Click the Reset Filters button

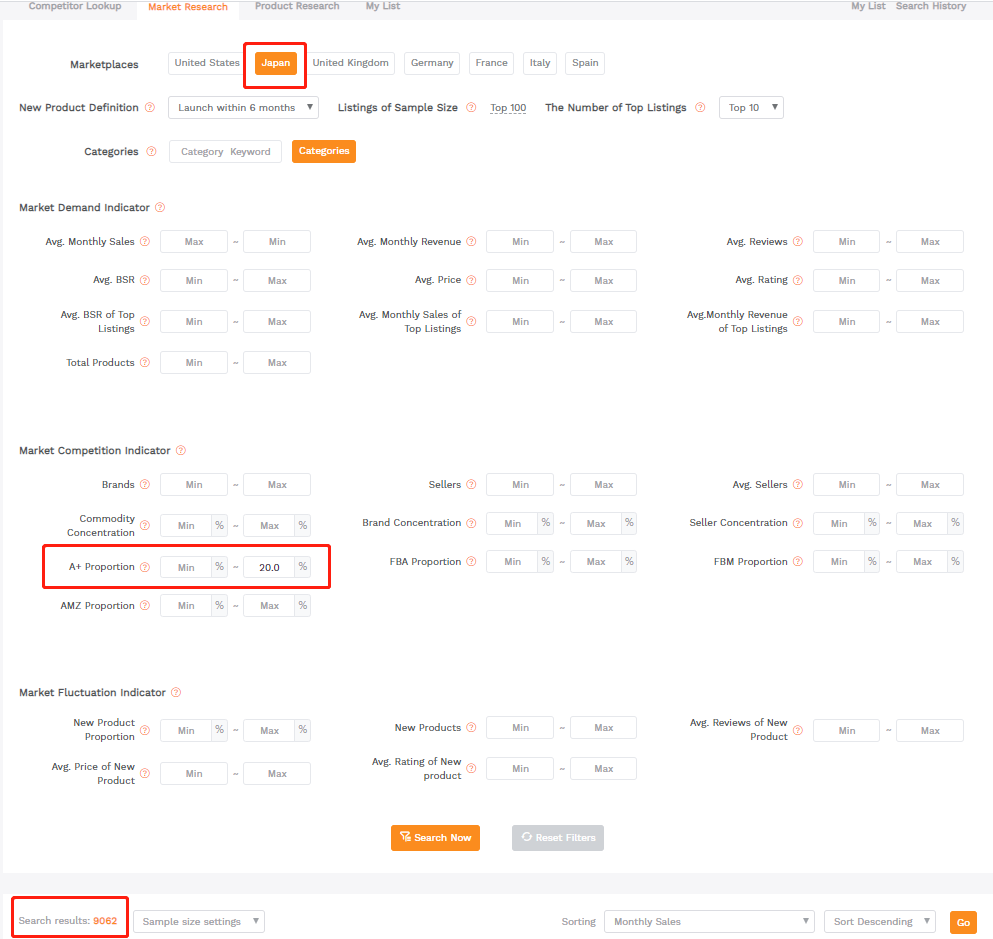pyautogui.click(x=558, y=838)
